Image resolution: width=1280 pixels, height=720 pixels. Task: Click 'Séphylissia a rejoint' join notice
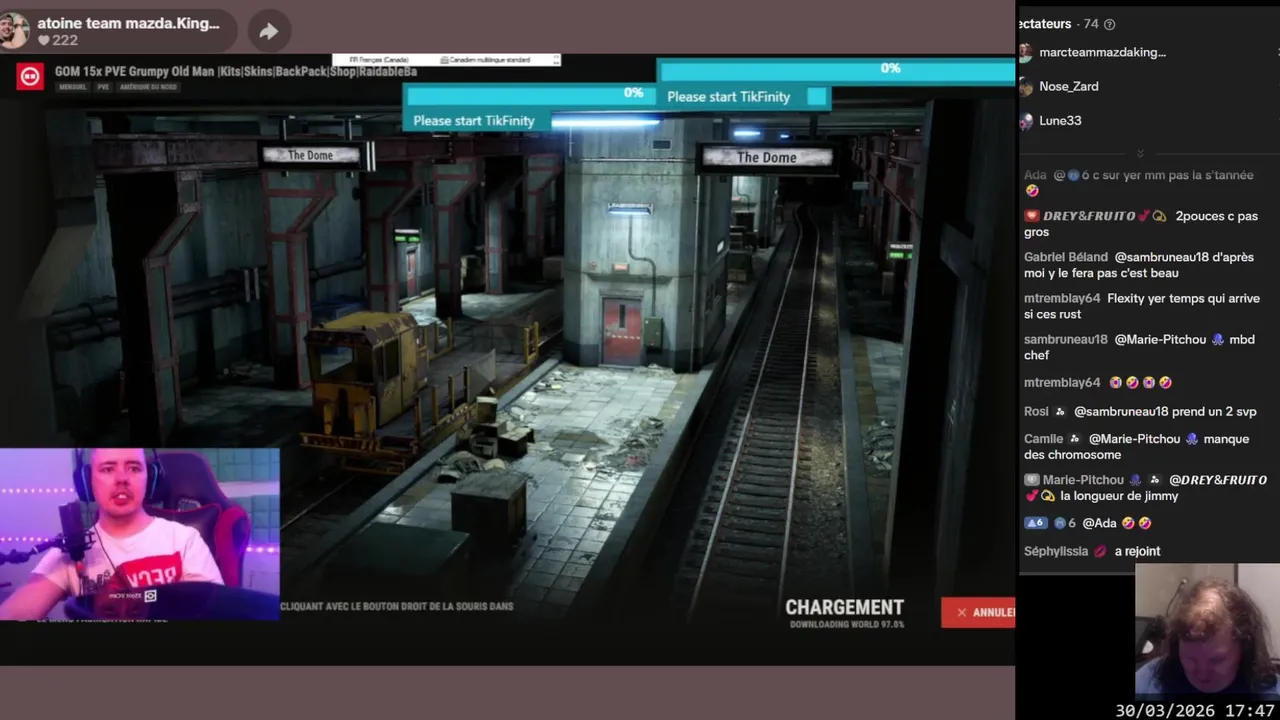pos(1092,551)
